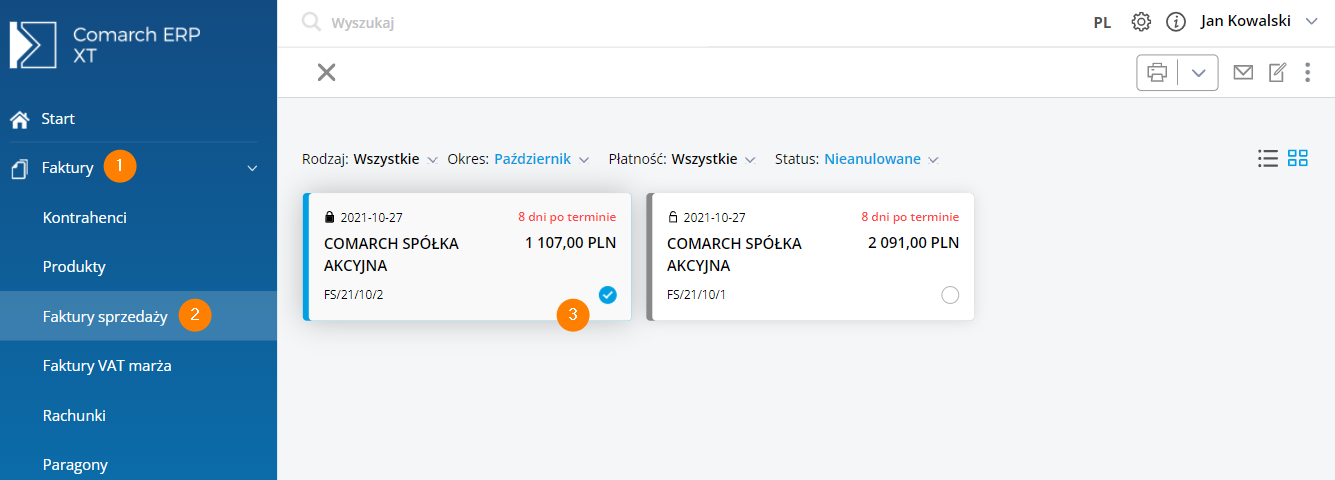The height and width of the screenshot is (480, 1335).
Task: Collapse the Faktury menu chevron
Action: click(252, 169)
